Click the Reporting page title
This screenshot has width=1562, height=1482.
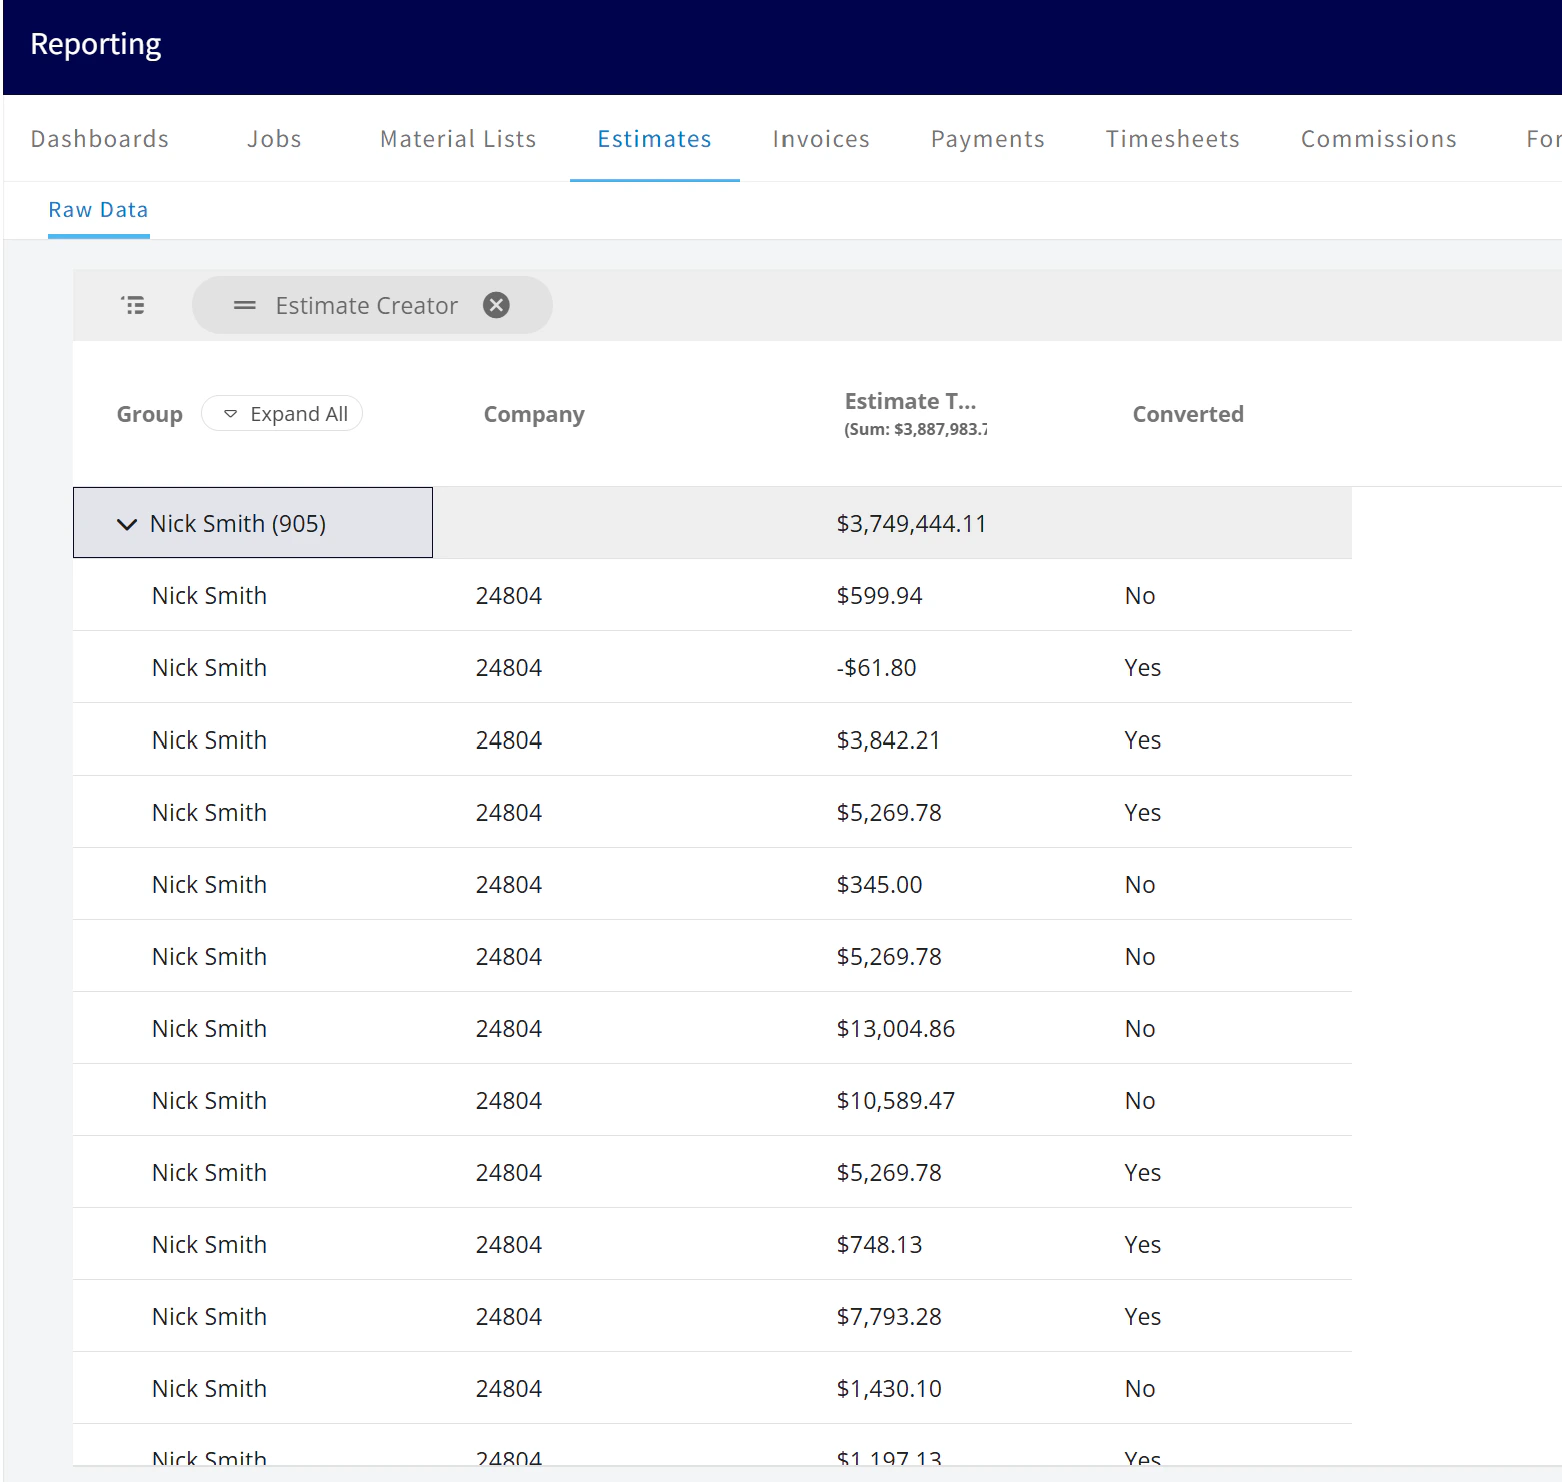tap(96, 44)
